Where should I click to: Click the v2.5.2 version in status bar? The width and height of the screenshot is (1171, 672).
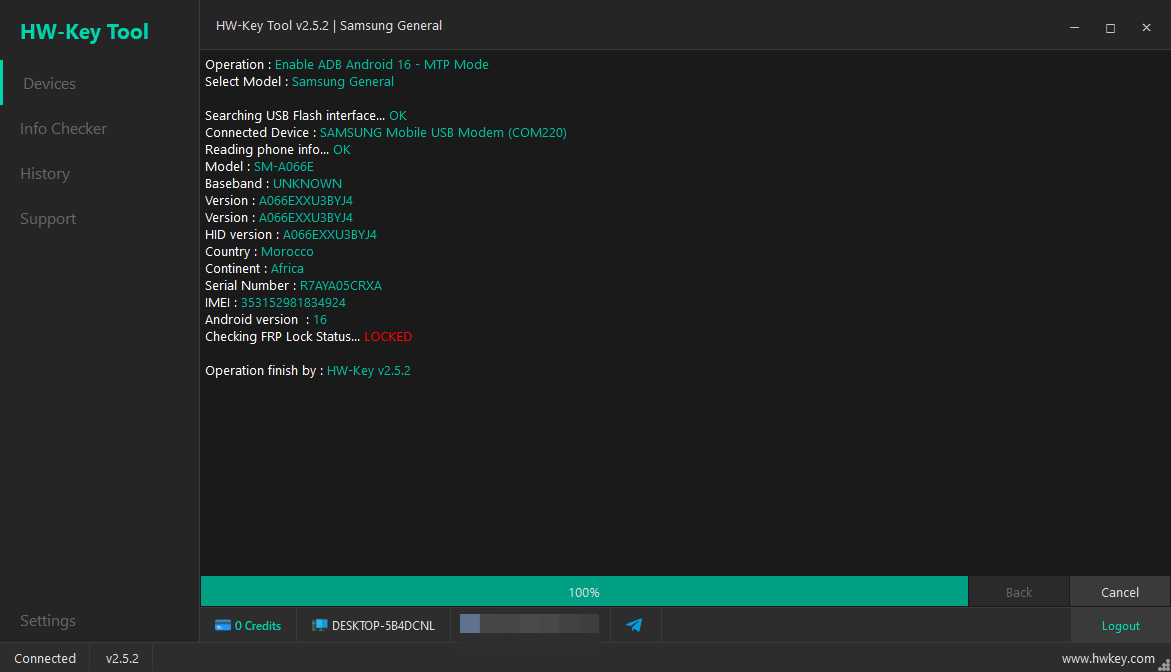(x=122, y=659)
